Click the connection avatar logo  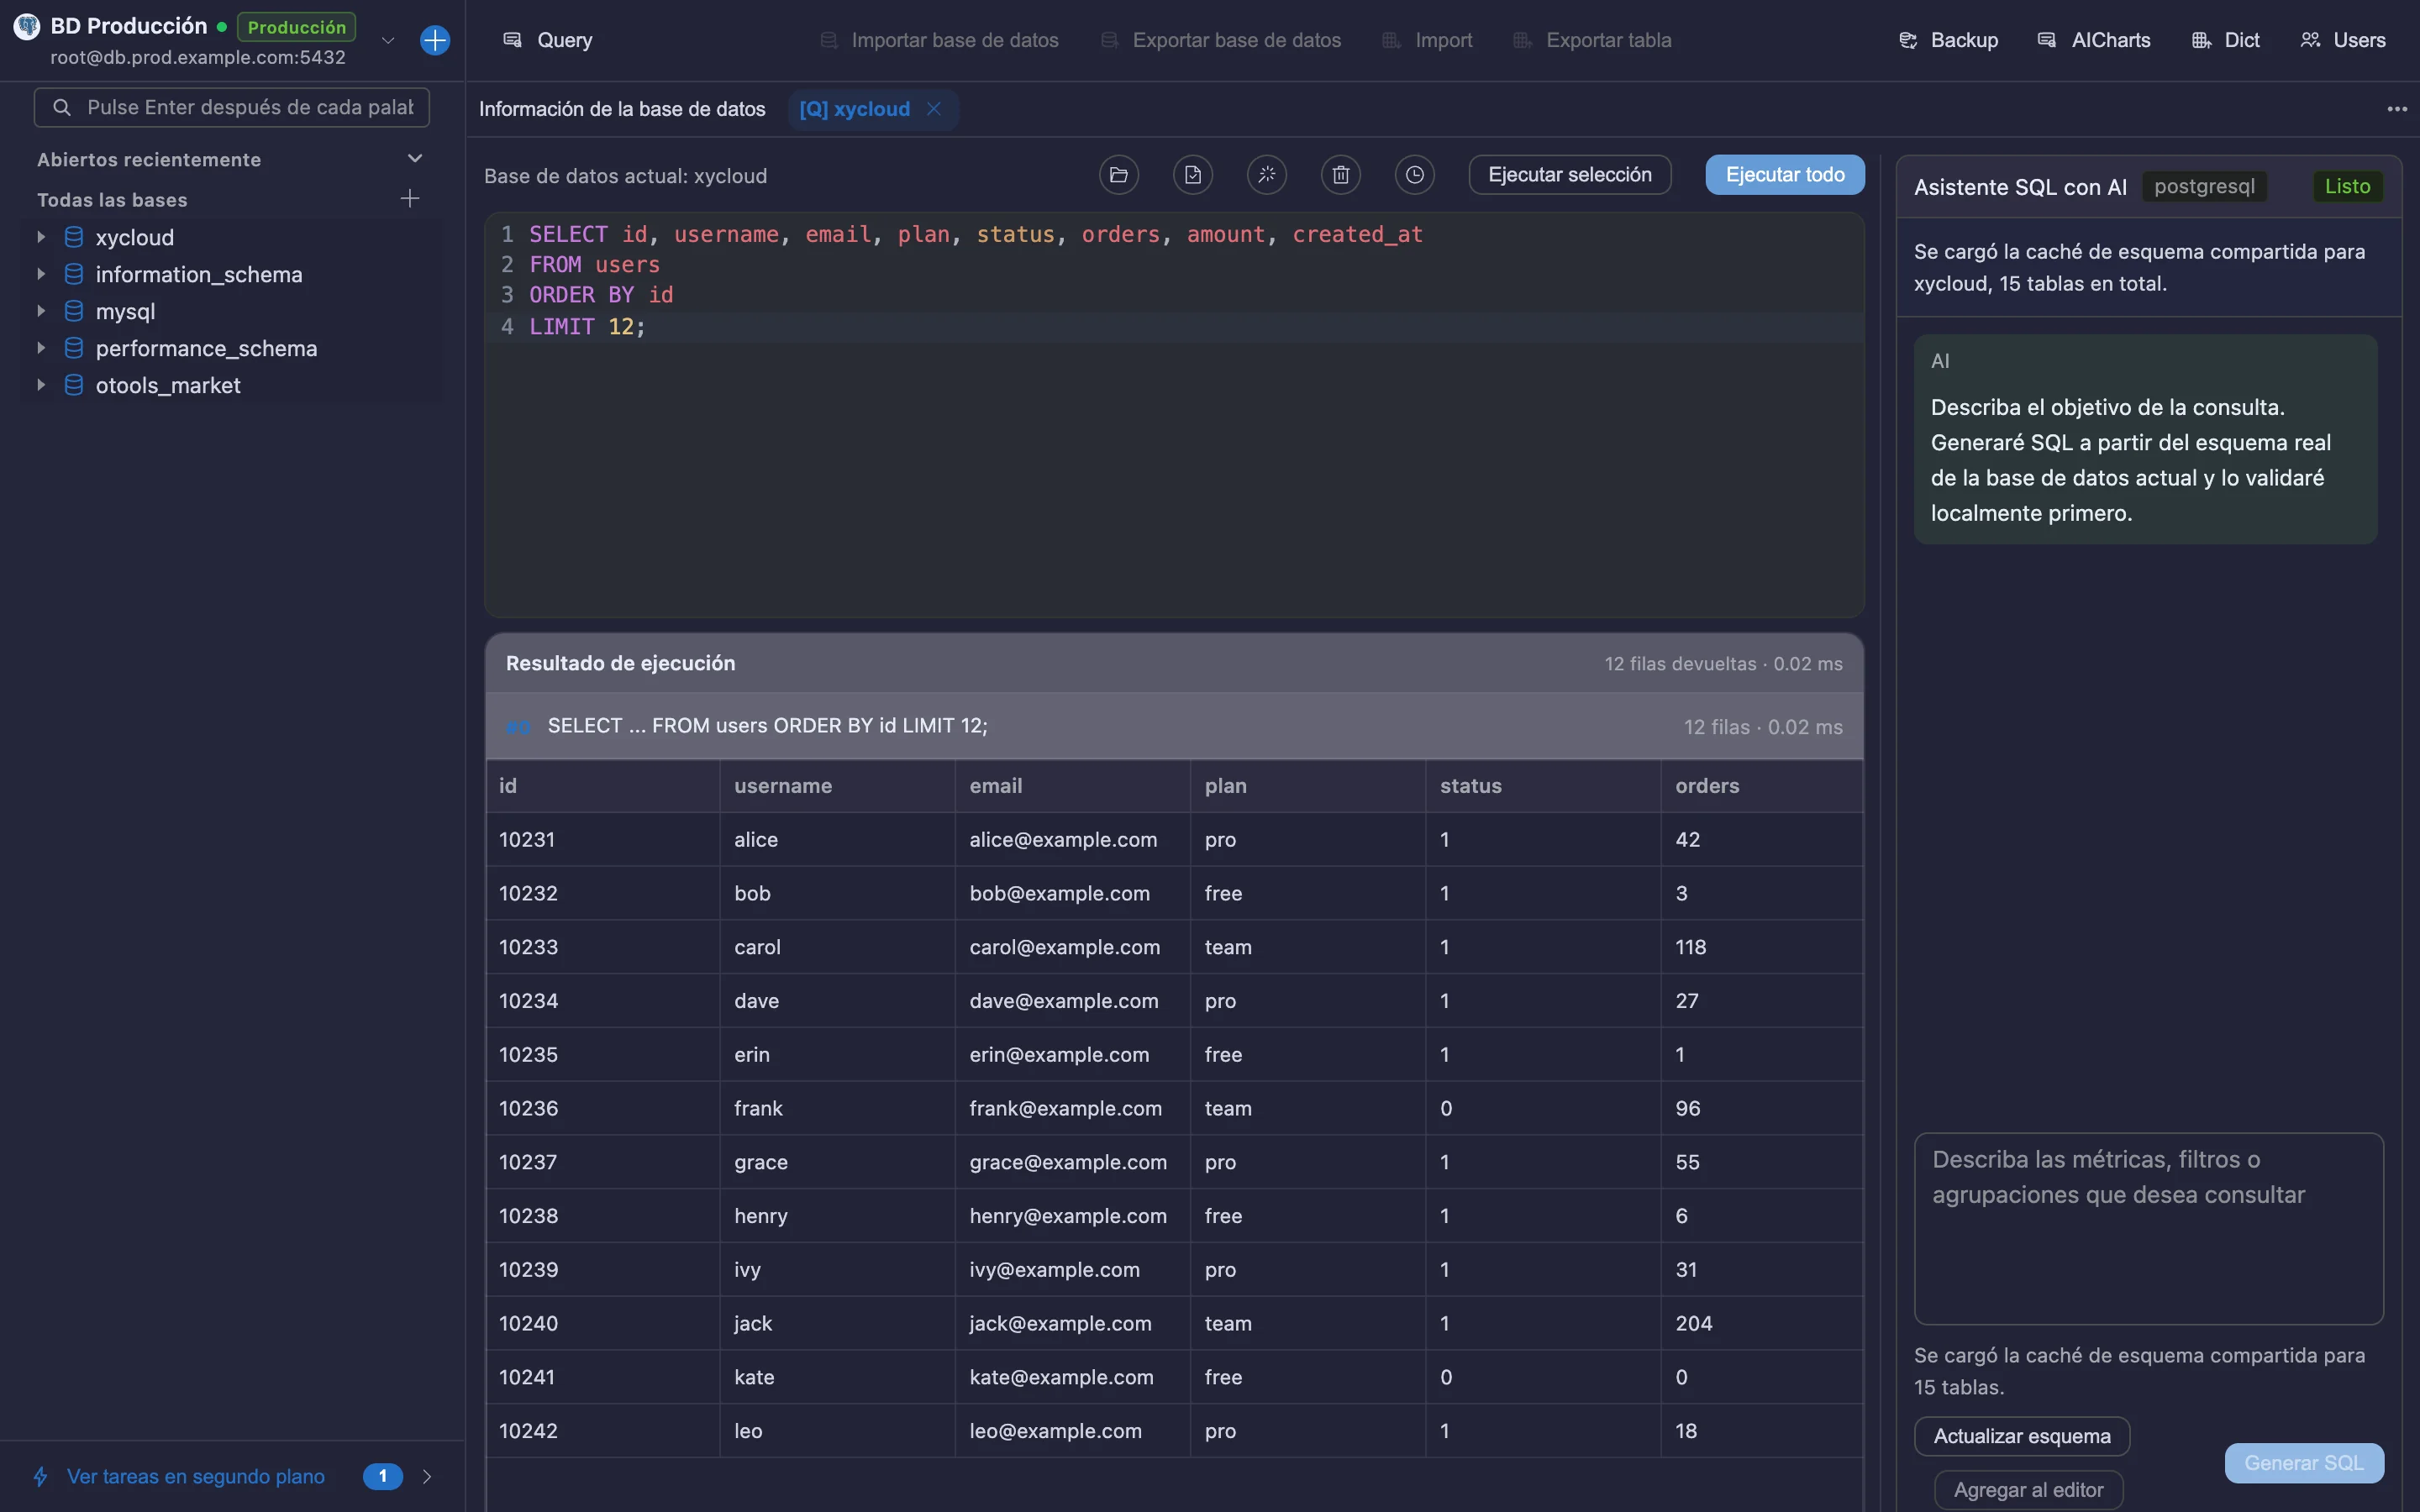(27, 27)
